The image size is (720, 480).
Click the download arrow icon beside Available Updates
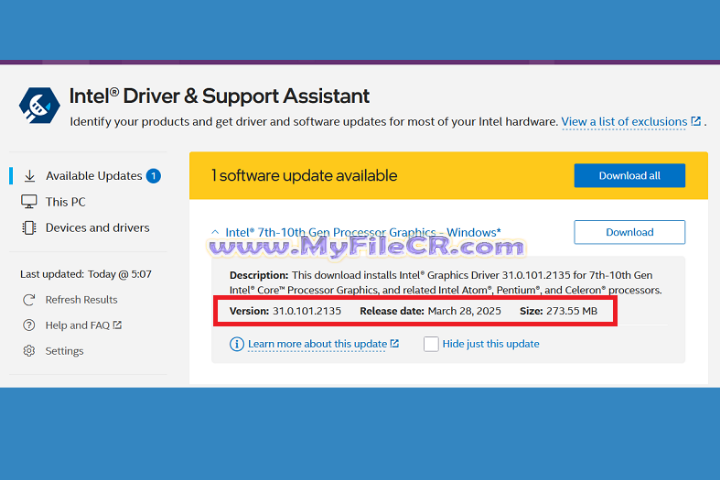click(x=30, y=176)
